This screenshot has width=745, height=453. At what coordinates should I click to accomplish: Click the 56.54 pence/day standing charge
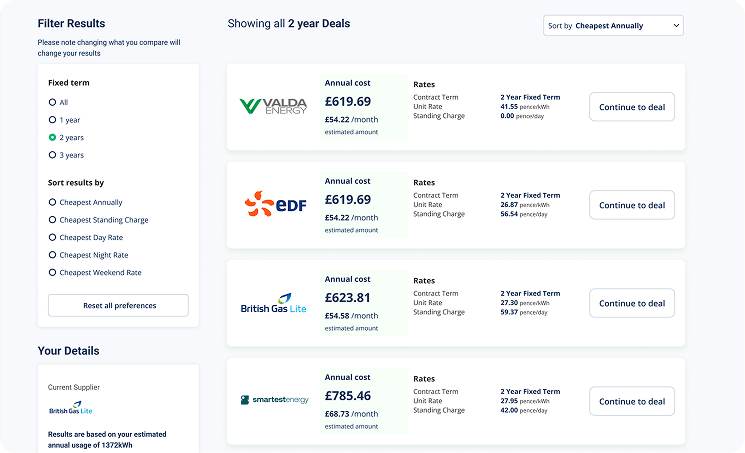(524, 214)
